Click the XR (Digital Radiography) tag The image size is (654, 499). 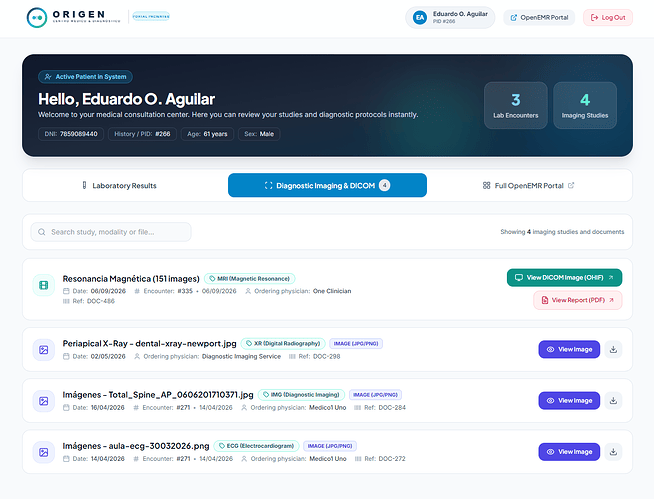coord(283,343)
